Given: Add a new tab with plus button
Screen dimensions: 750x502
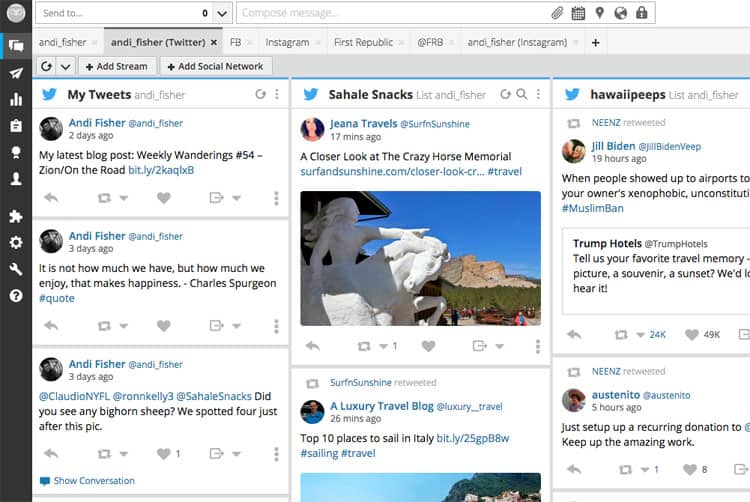Looking at the screenshot, I should click(596, 43).
